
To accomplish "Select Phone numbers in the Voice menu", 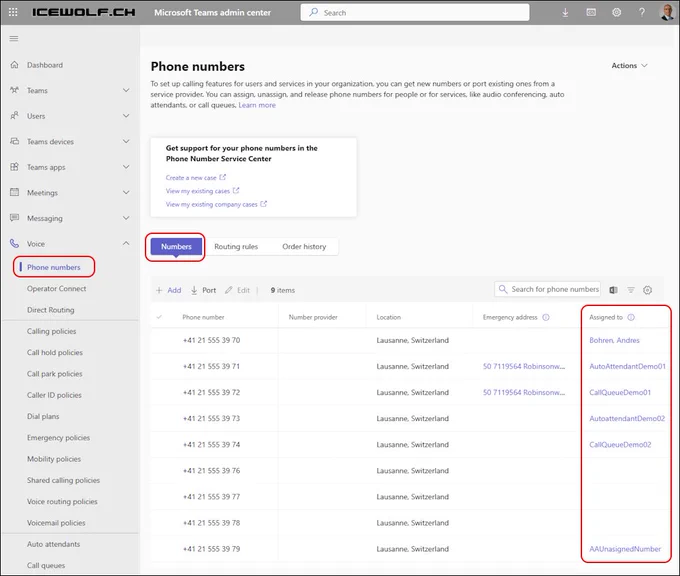I will point(54,267).
